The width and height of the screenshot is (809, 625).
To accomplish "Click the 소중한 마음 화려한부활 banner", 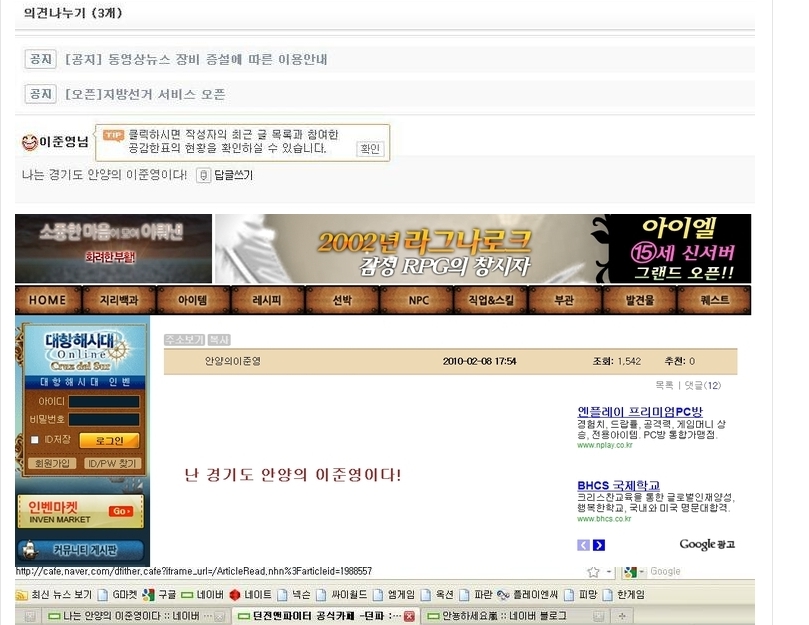I will tap(114, 249).
